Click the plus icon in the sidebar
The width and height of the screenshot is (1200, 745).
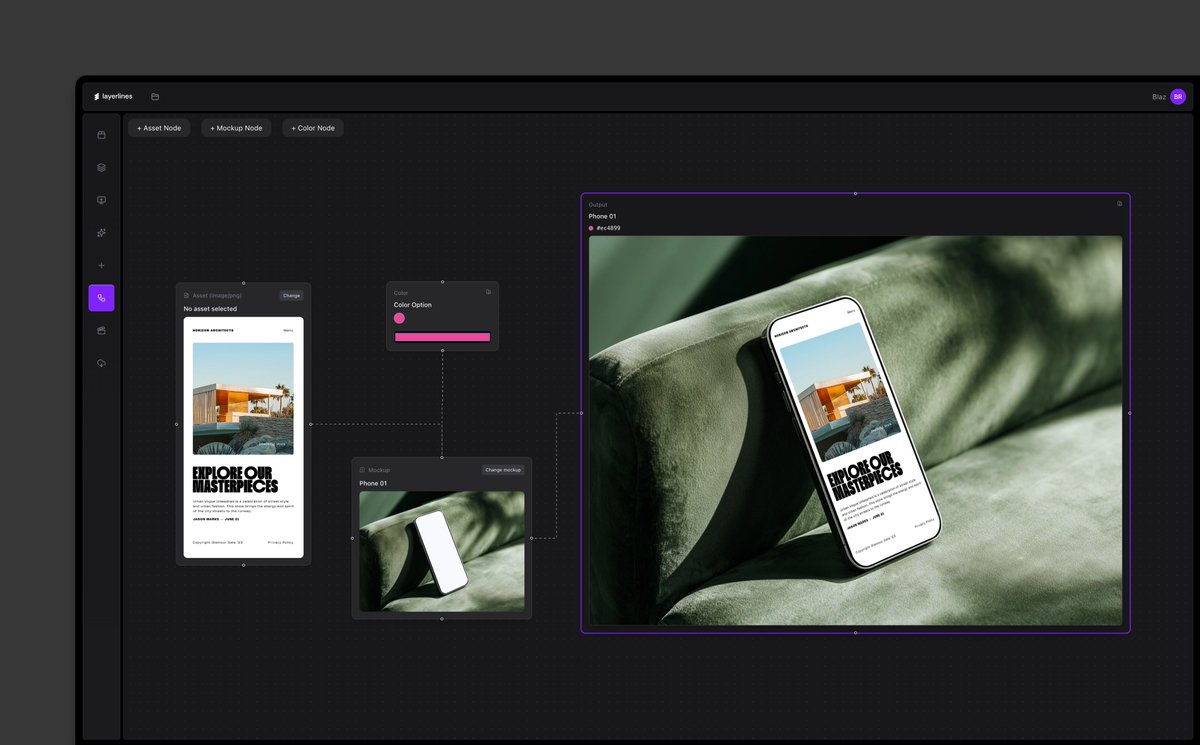click(x=100, y=265)
